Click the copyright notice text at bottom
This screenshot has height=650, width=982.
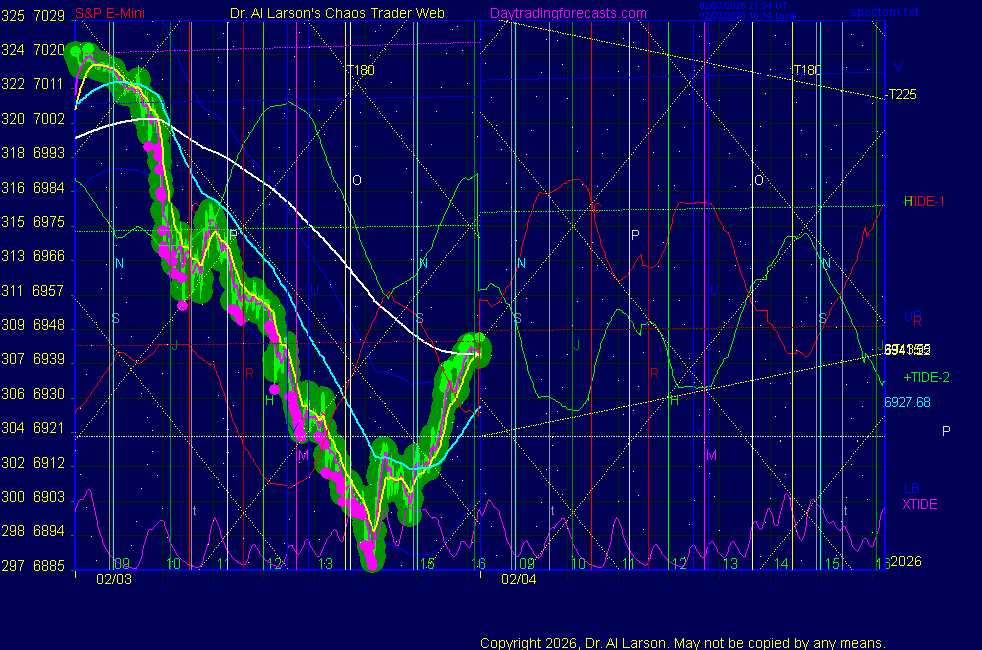point(683,643)
